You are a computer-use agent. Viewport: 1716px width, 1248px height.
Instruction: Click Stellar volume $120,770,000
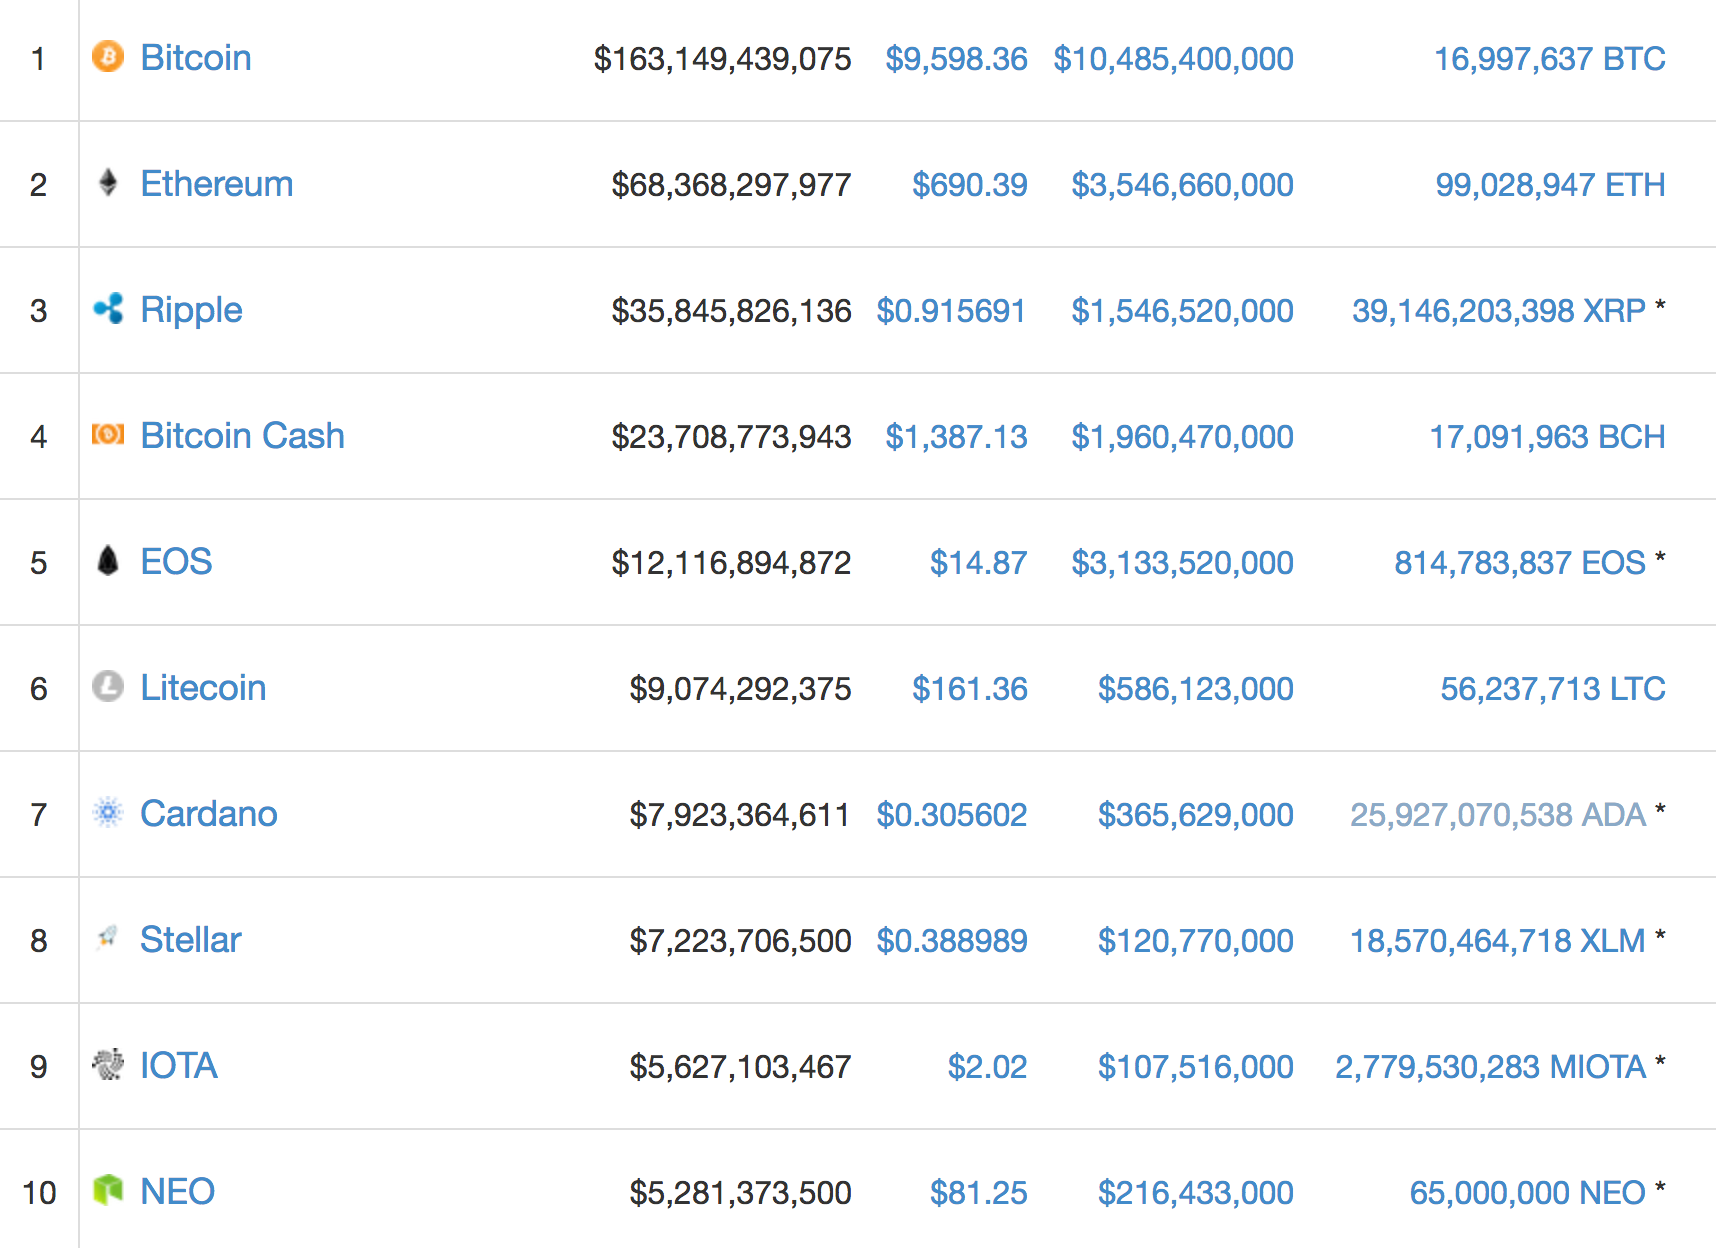click(x=1196, y=941)
